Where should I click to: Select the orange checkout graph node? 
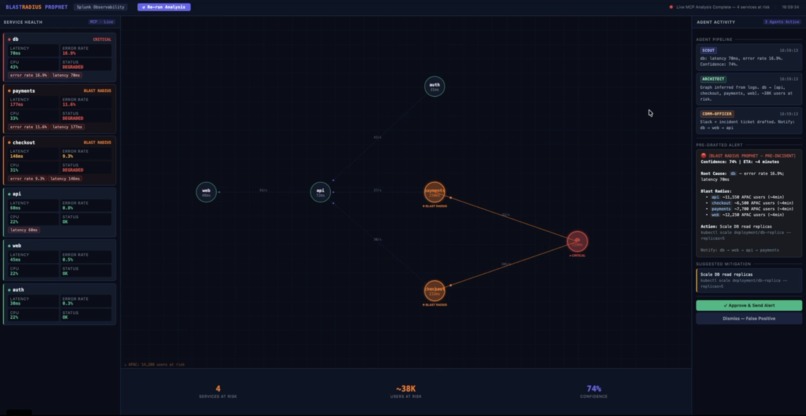tap(434, 291)
